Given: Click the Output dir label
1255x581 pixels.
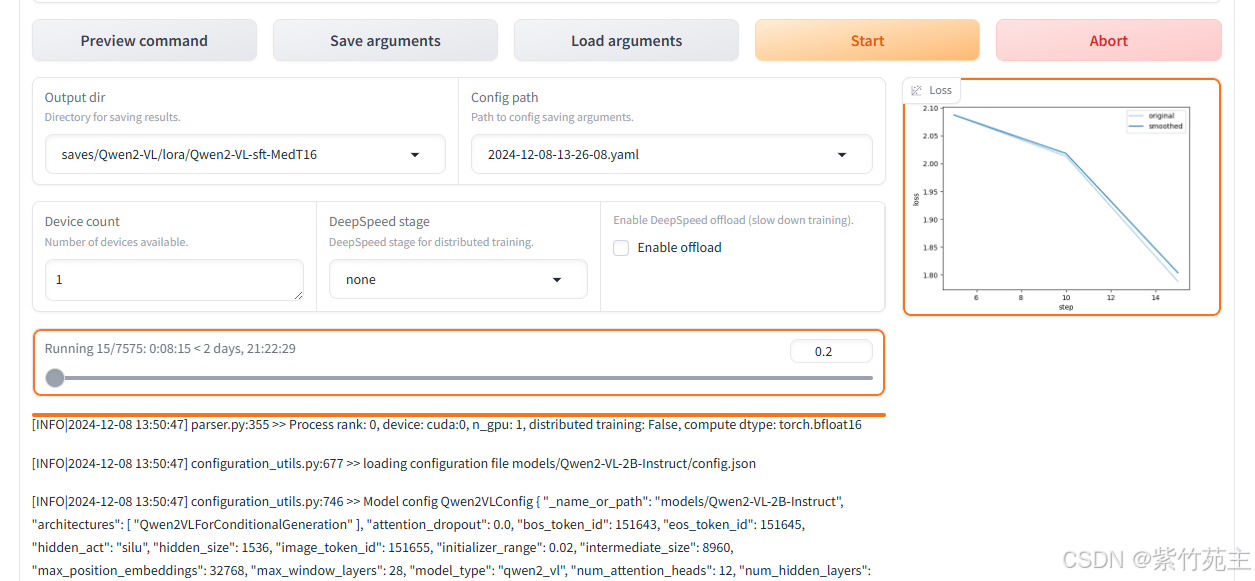Looking at the screenshot, I should [75, 97].
